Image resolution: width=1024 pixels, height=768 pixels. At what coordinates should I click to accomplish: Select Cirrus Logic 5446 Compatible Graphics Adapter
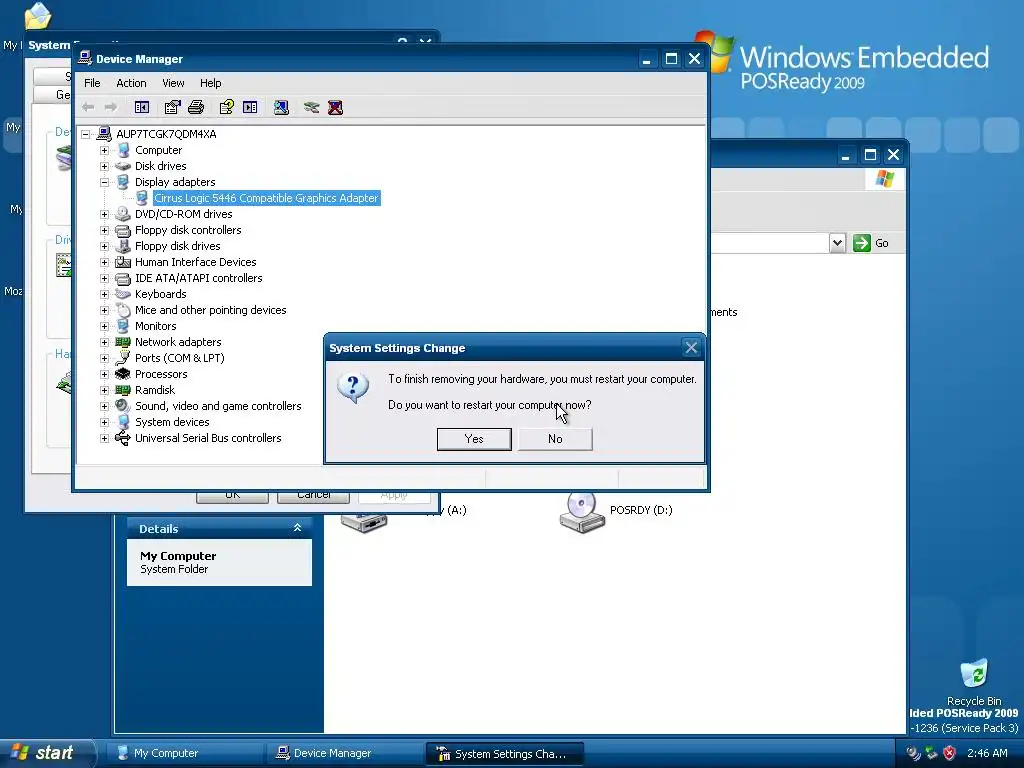pyautogui.click(x=266, y=198)
